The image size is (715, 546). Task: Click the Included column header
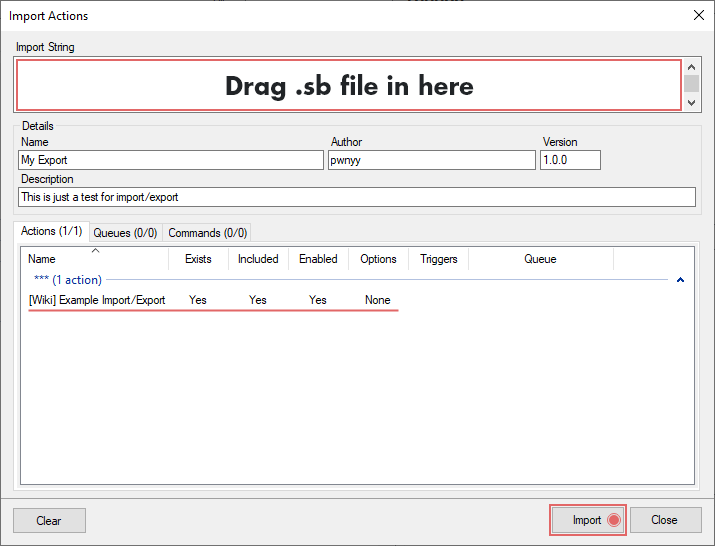point(258,259)
